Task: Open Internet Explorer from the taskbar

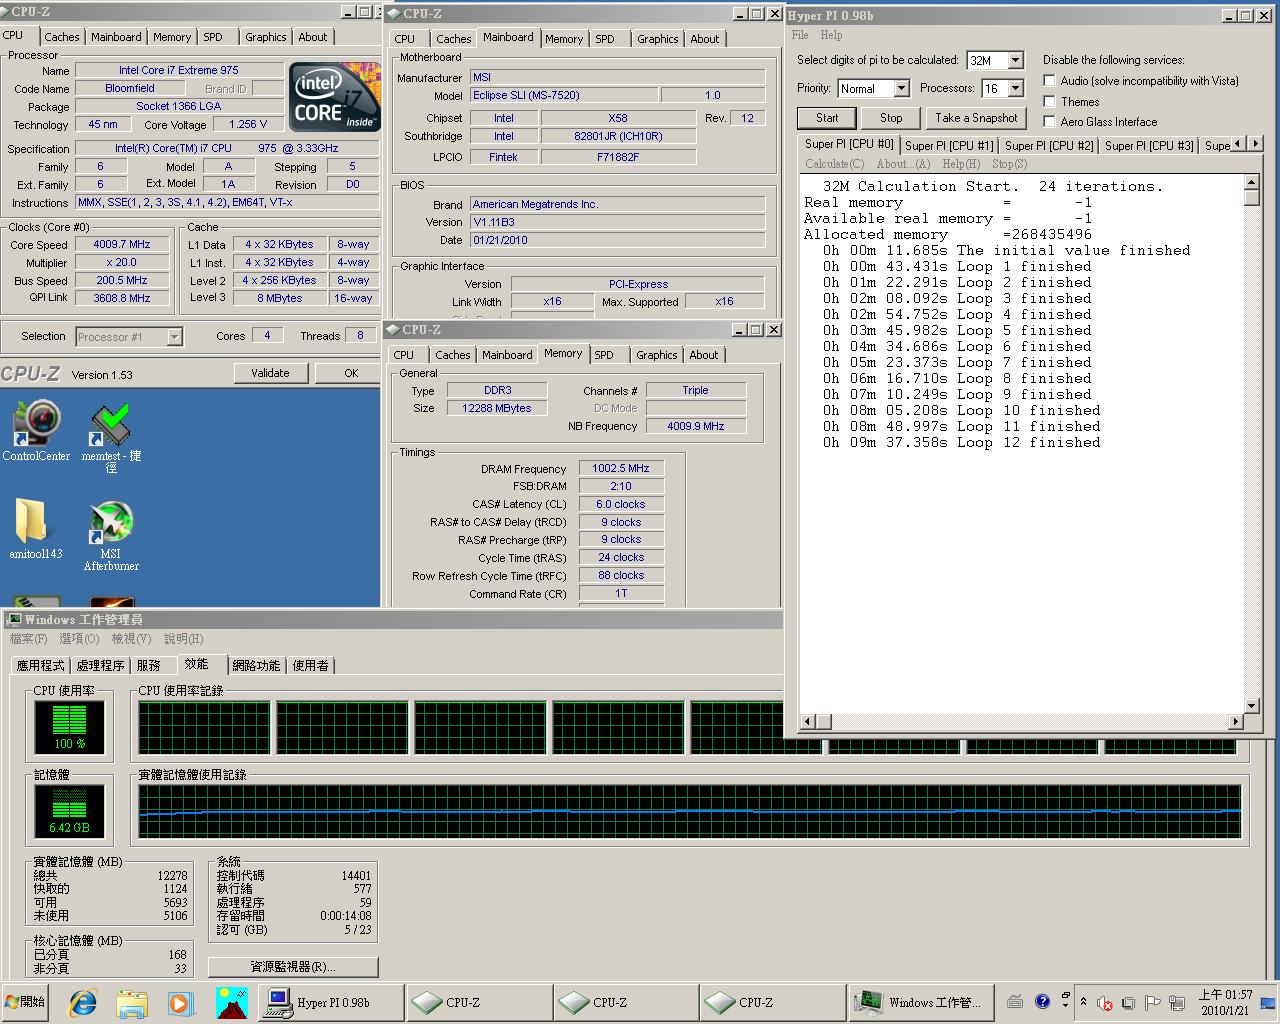Action: click(83, 1002)
